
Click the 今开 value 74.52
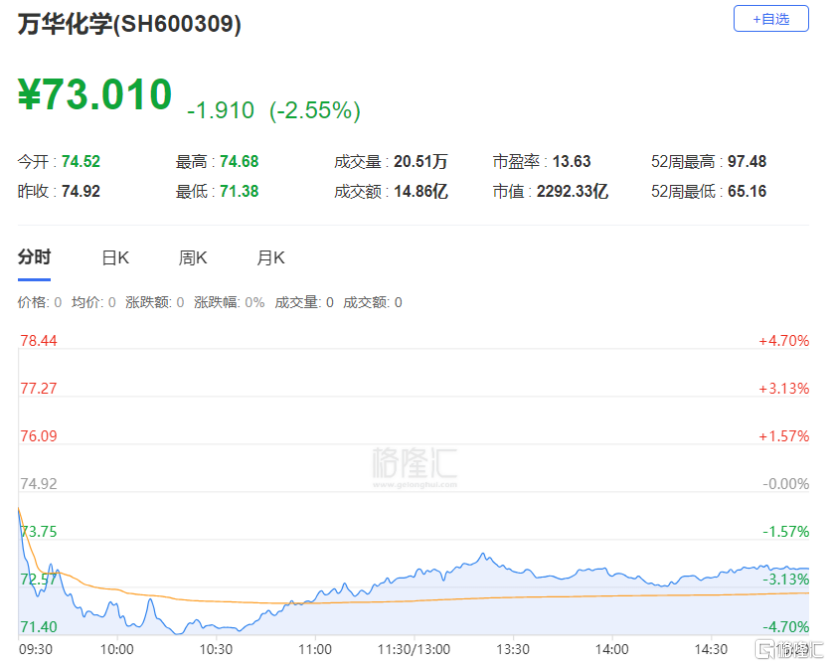tap(80, 161)
